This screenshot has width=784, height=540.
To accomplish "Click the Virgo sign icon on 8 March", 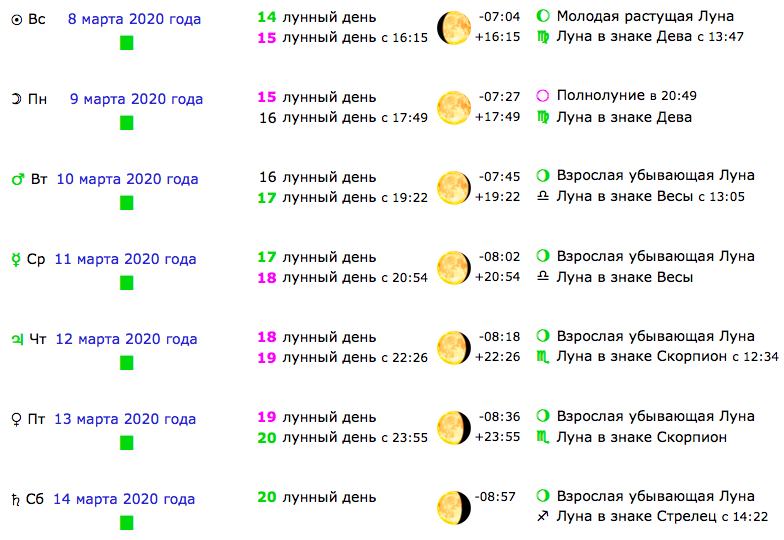I will point(543,37).
